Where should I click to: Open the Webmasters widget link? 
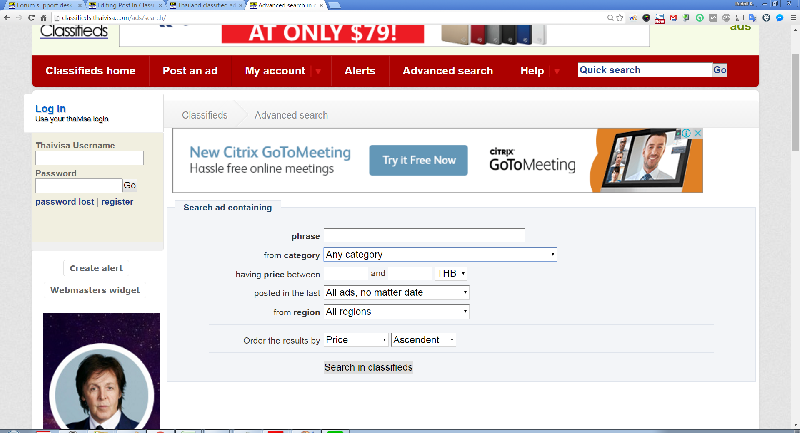click(95, 290)
